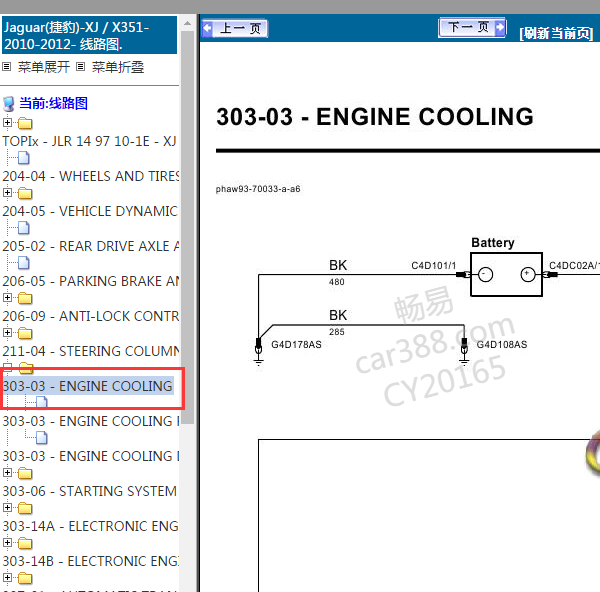This screenshot has width=600, height=592.
Task: Click folder icon above 303-14A - ELECTRONIC ENG
Action: click(25, 509)
